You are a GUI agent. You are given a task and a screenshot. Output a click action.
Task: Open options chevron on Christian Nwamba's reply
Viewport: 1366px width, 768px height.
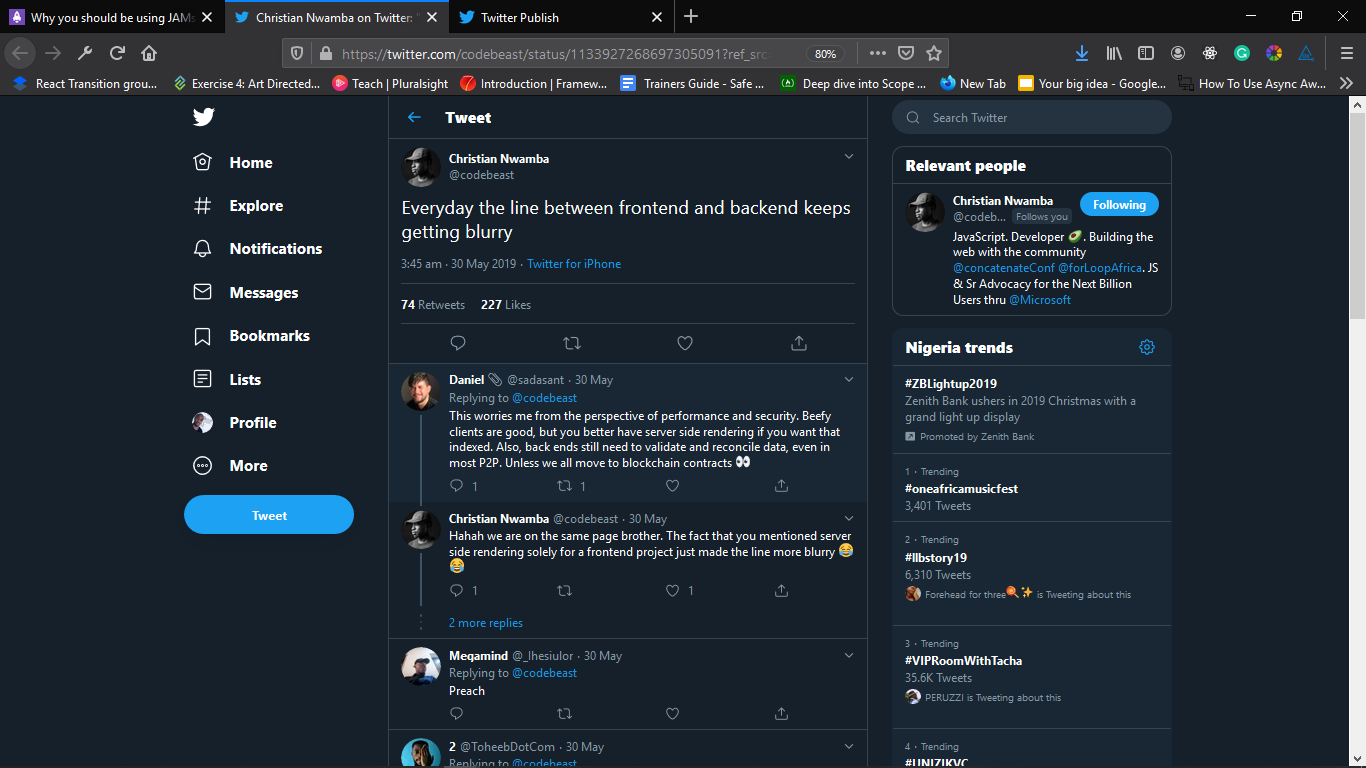click(849, 518)
